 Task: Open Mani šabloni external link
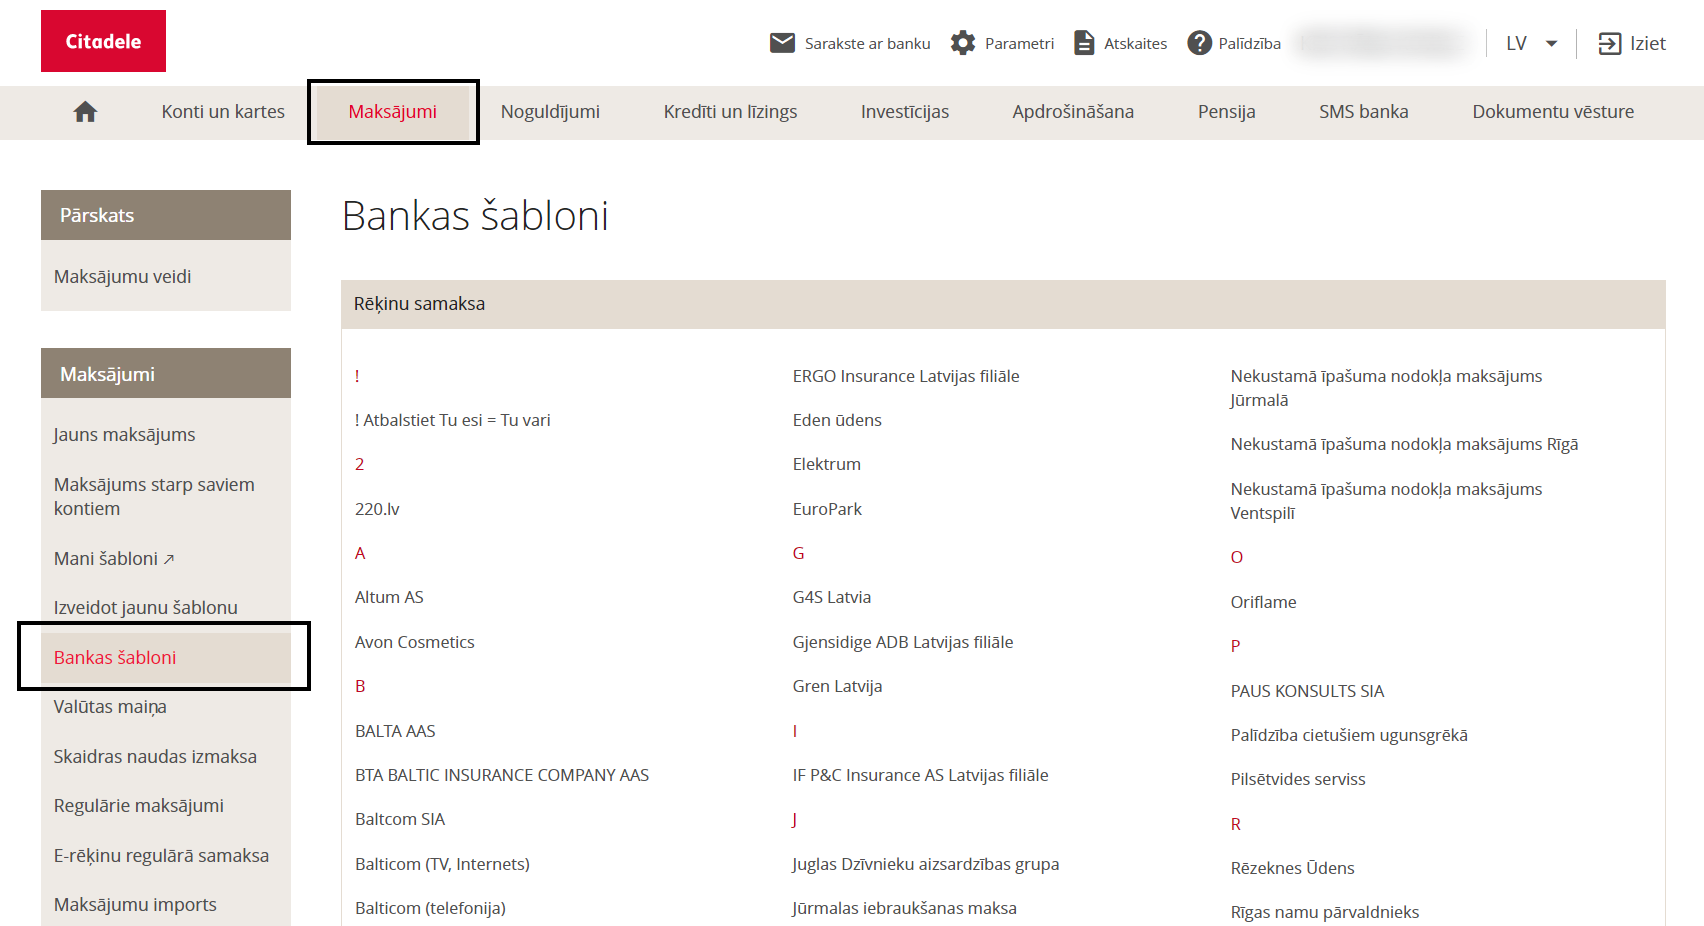(114, 559)
